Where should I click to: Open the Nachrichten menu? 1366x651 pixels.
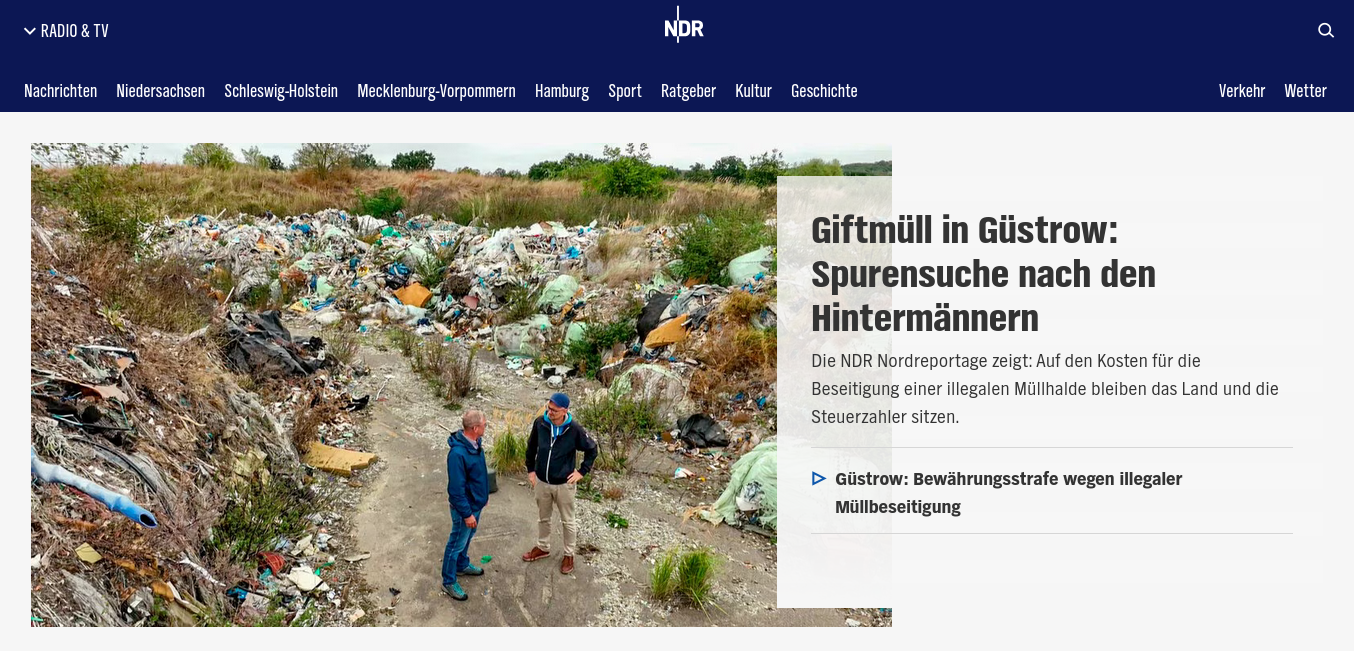point(61,91)
